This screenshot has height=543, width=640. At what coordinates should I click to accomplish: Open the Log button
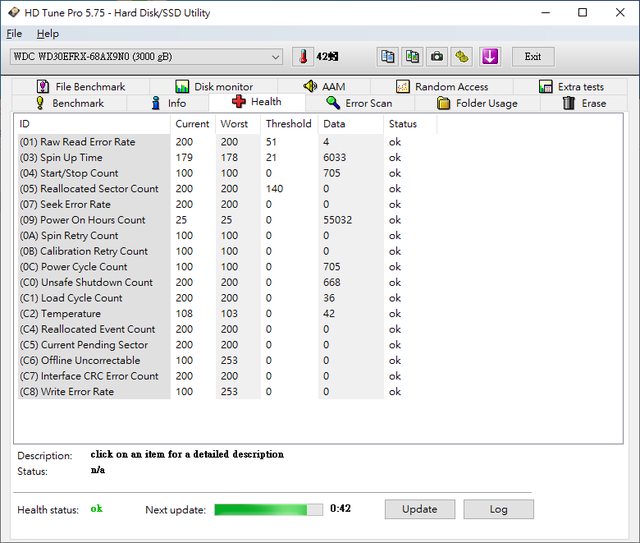click(498, 509)
